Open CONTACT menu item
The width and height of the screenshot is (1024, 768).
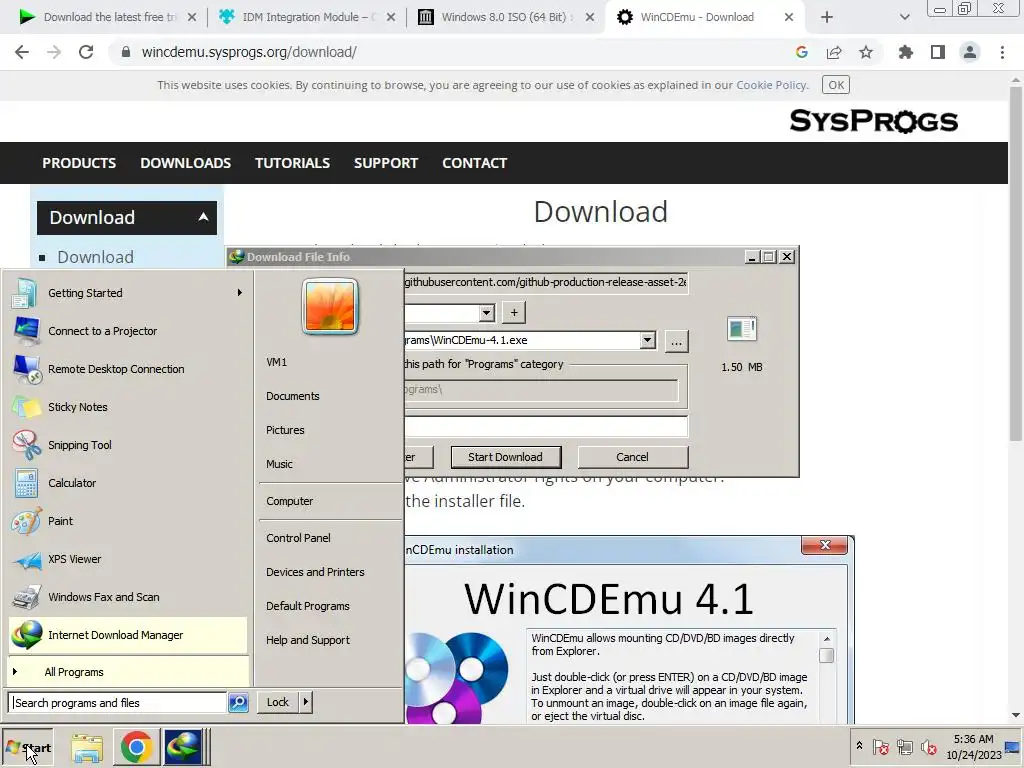pos(475,163)
